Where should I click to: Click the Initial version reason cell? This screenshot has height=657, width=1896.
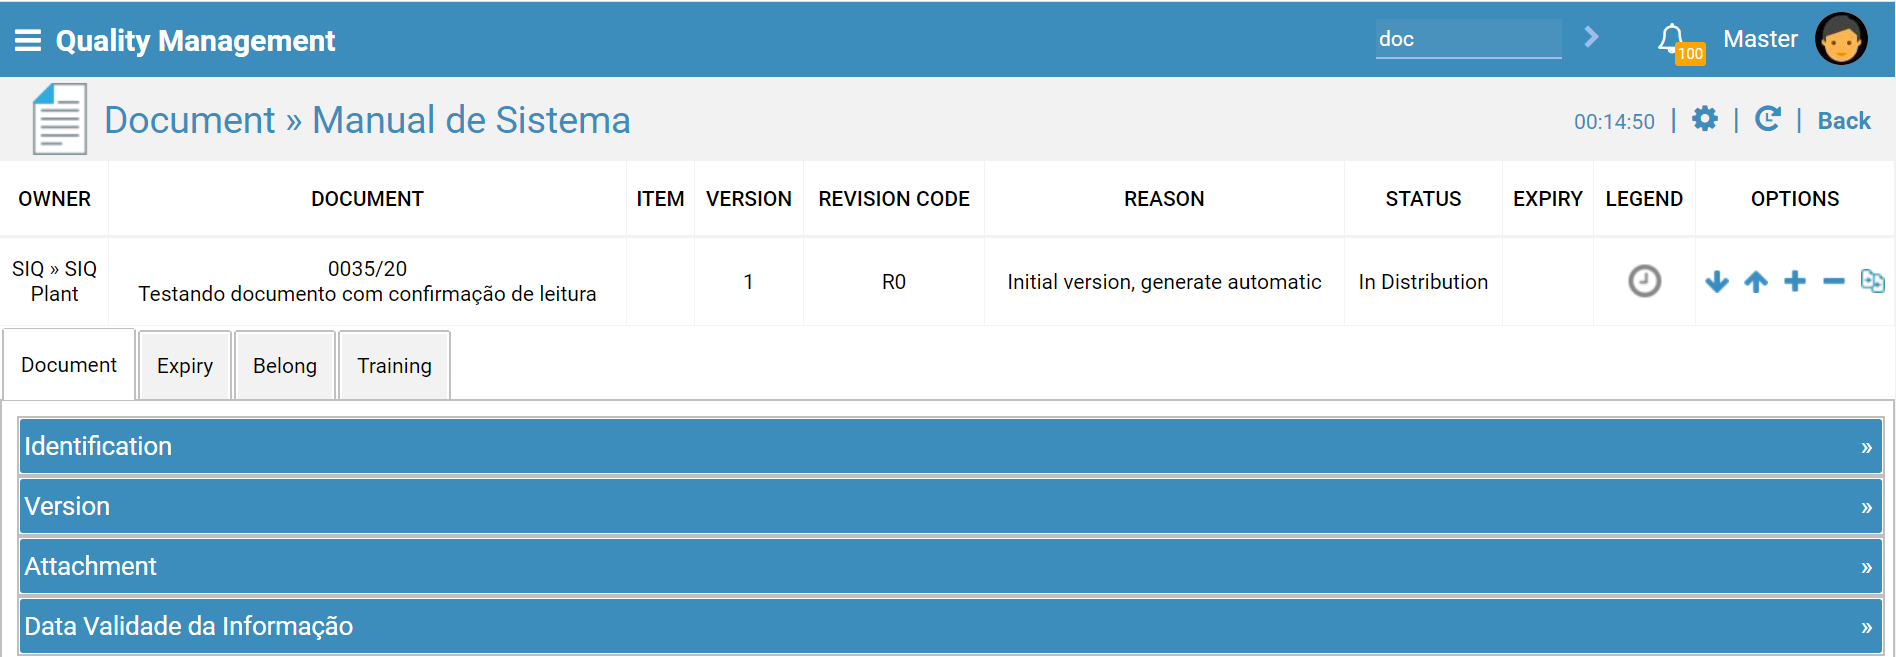[1164, 282]
